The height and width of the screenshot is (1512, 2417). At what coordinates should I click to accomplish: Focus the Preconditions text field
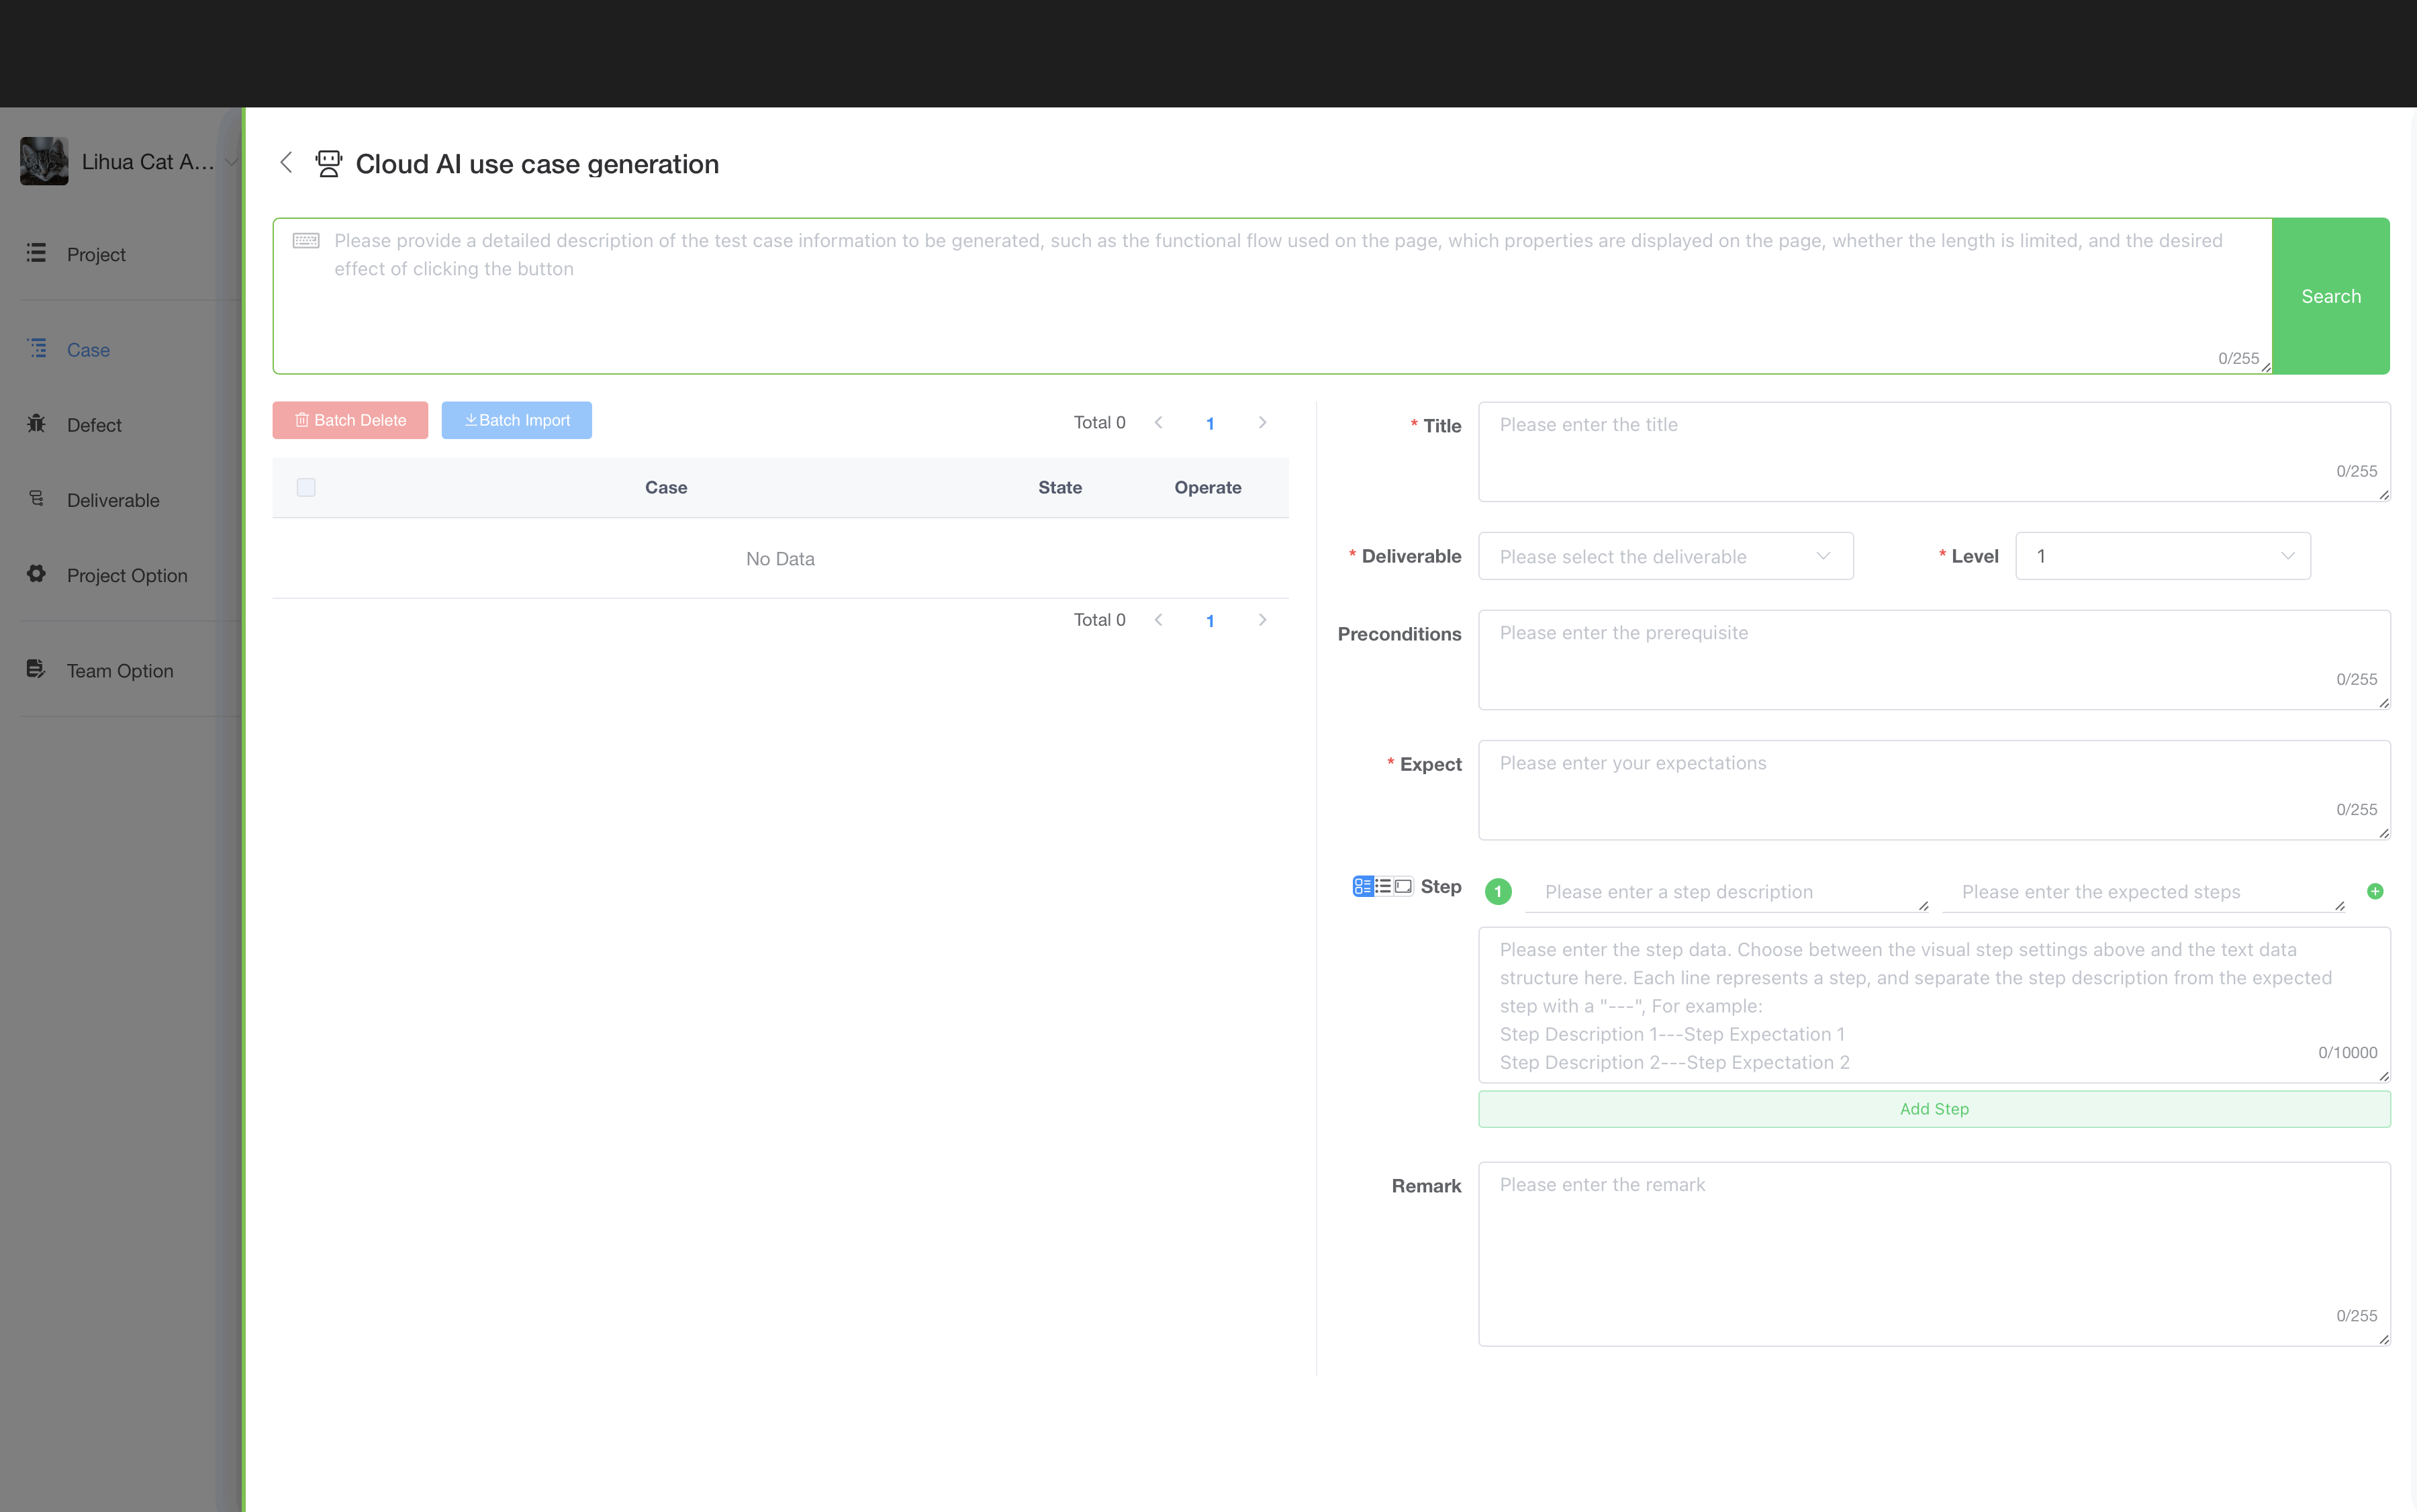click(1934, 660)
